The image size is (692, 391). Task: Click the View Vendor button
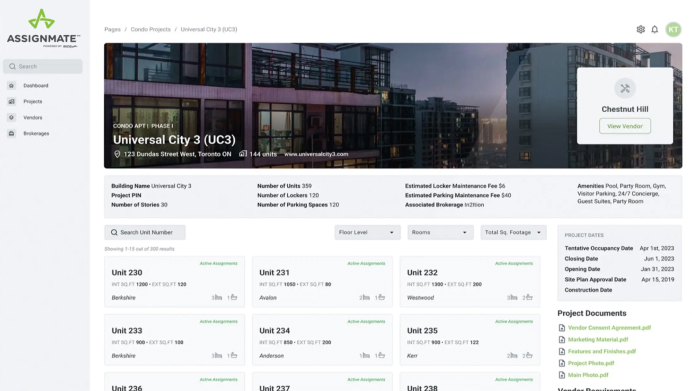coord(624,126)
